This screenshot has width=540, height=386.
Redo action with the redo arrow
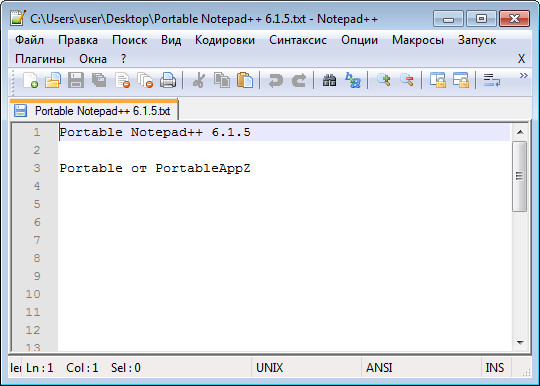[x=299, y=81]
